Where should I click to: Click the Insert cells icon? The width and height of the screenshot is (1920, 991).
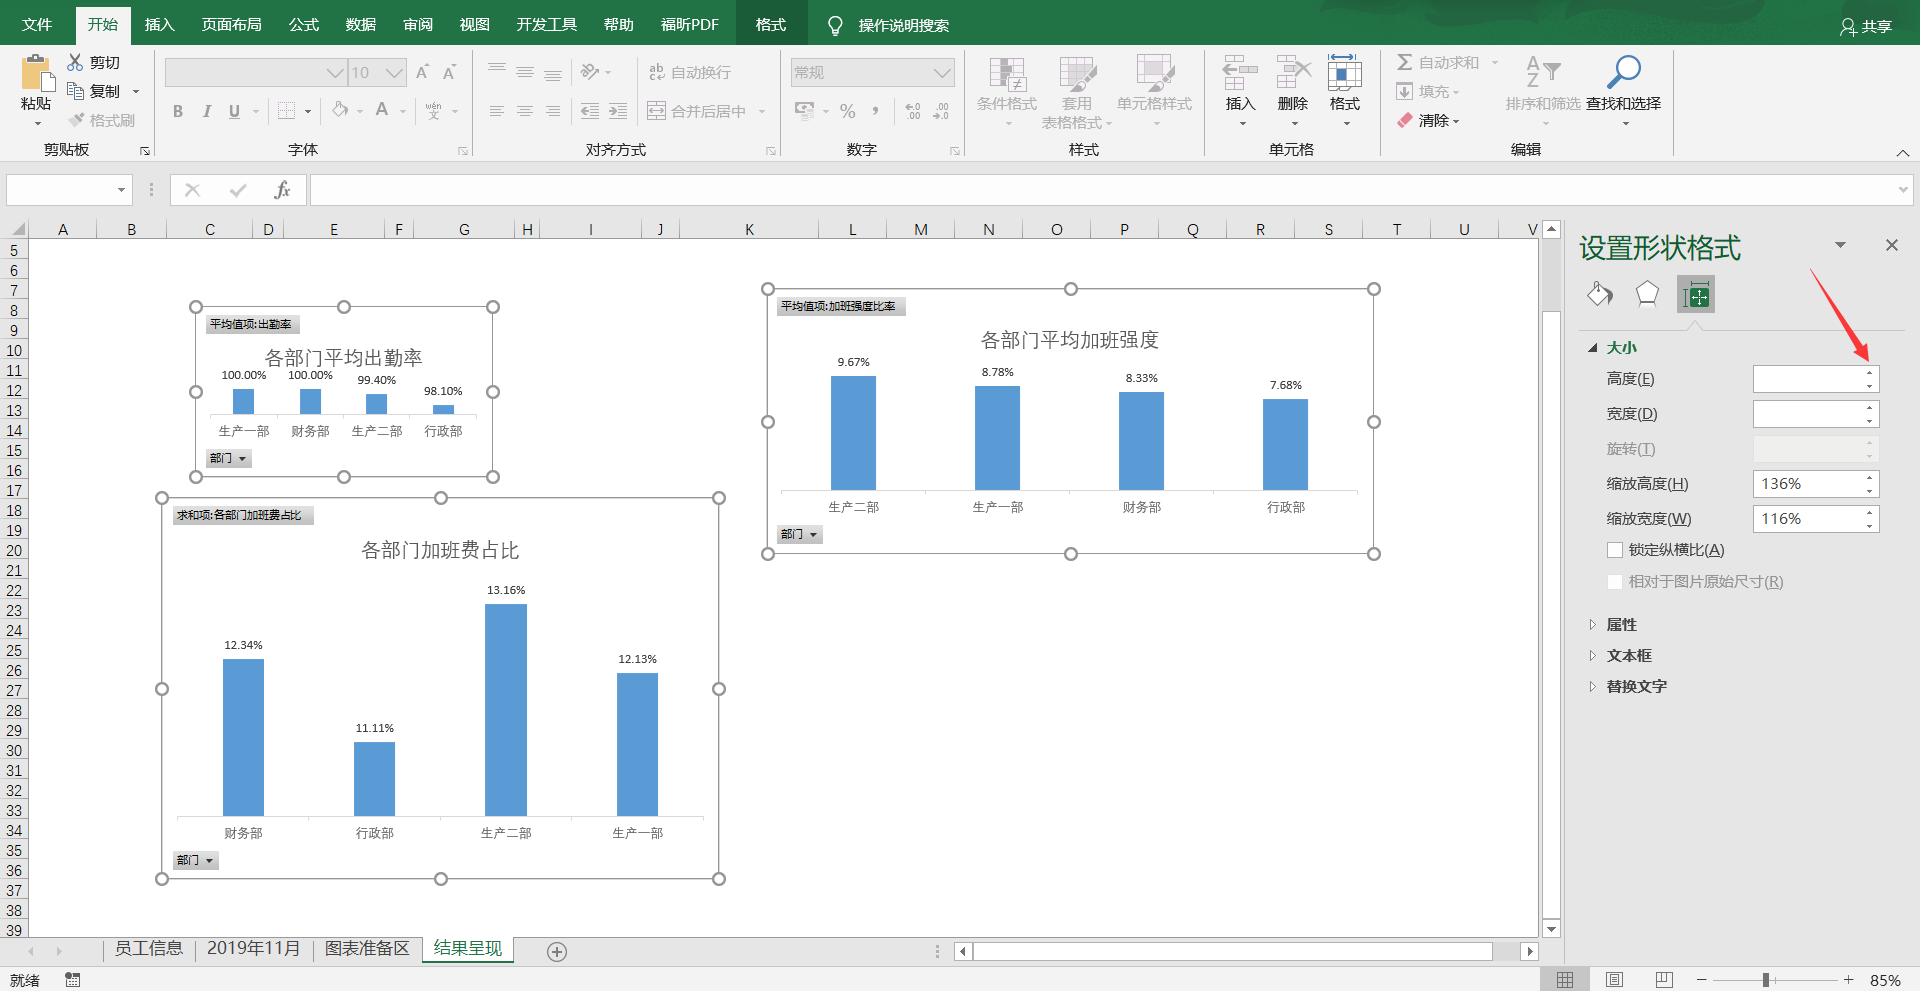tap(1240, 73)
